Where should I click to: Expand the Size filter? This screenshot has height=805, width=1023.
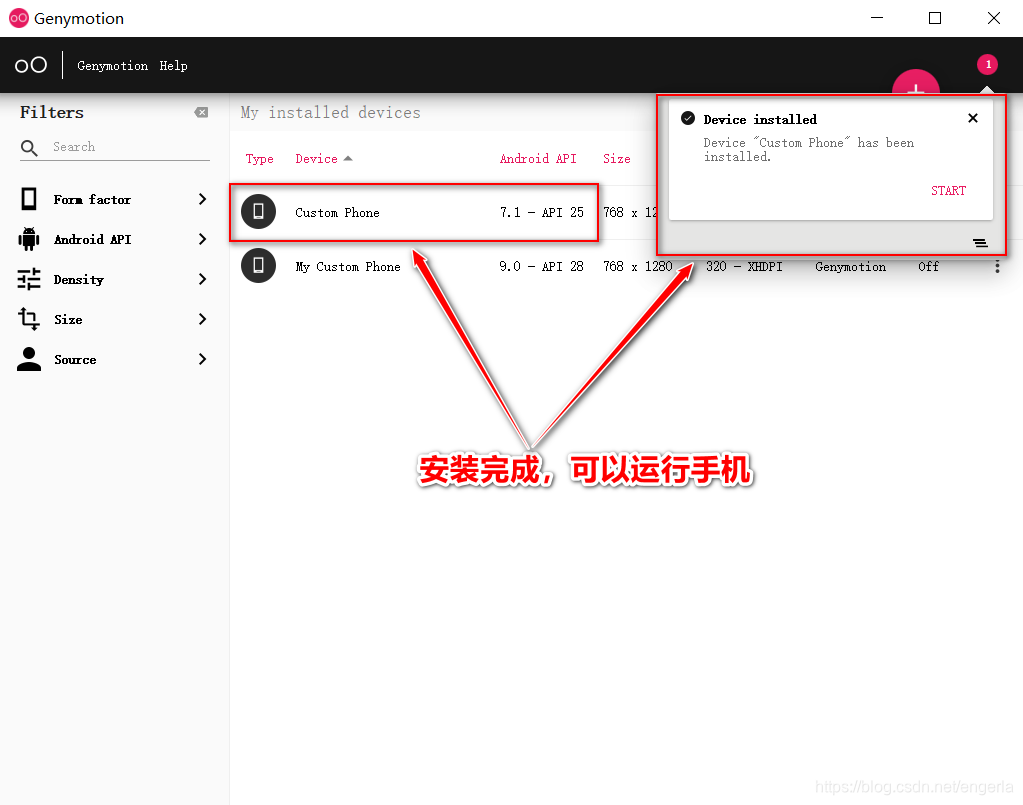202,319
